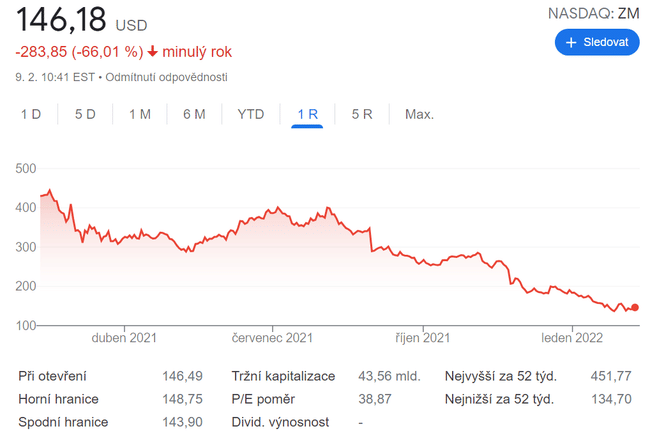Switch to the 6 M range tab
Viewport: 650px width, 431px height.
tap(194, 114)
